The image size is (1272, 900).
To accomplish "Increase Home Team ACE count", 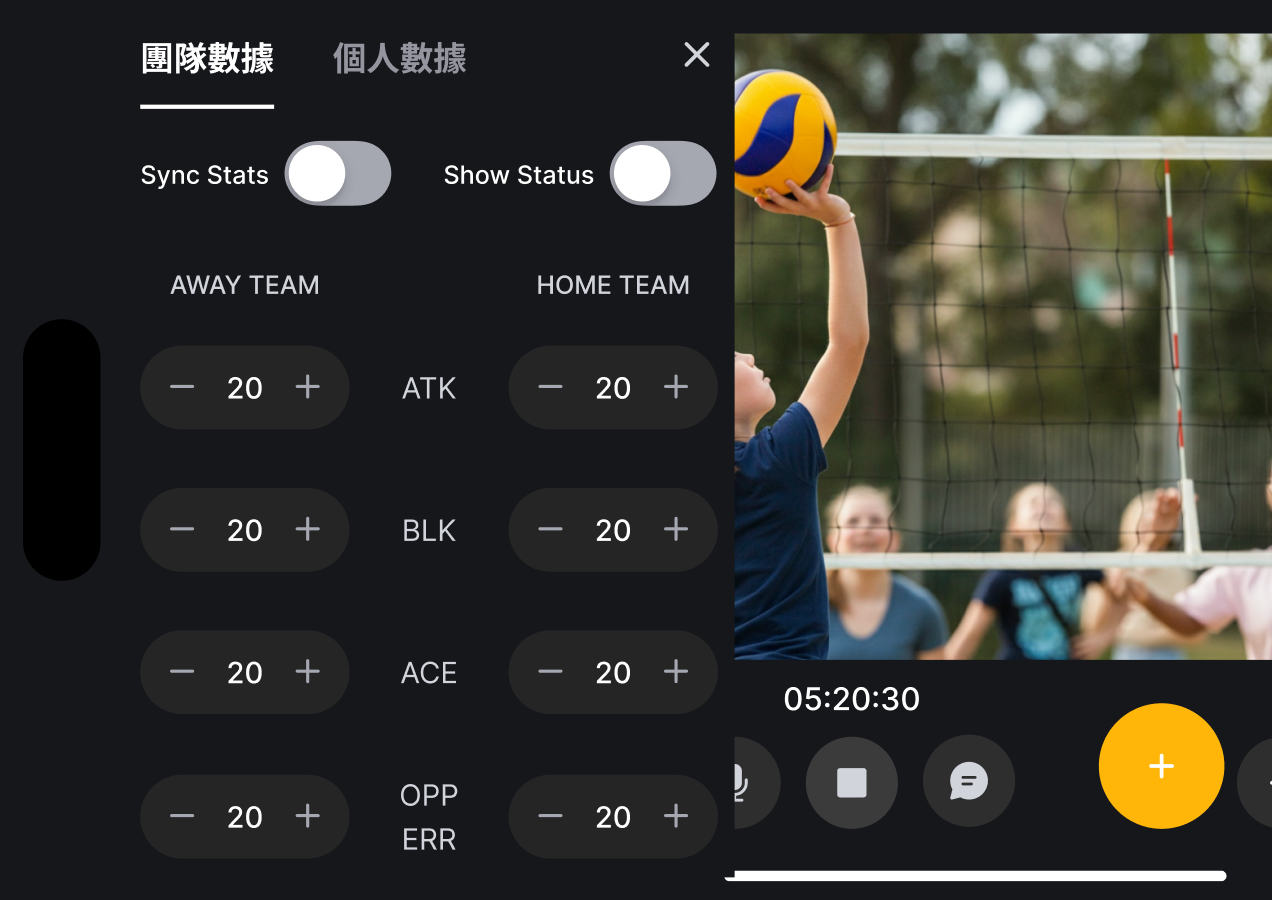I will [x=676, y=671].
